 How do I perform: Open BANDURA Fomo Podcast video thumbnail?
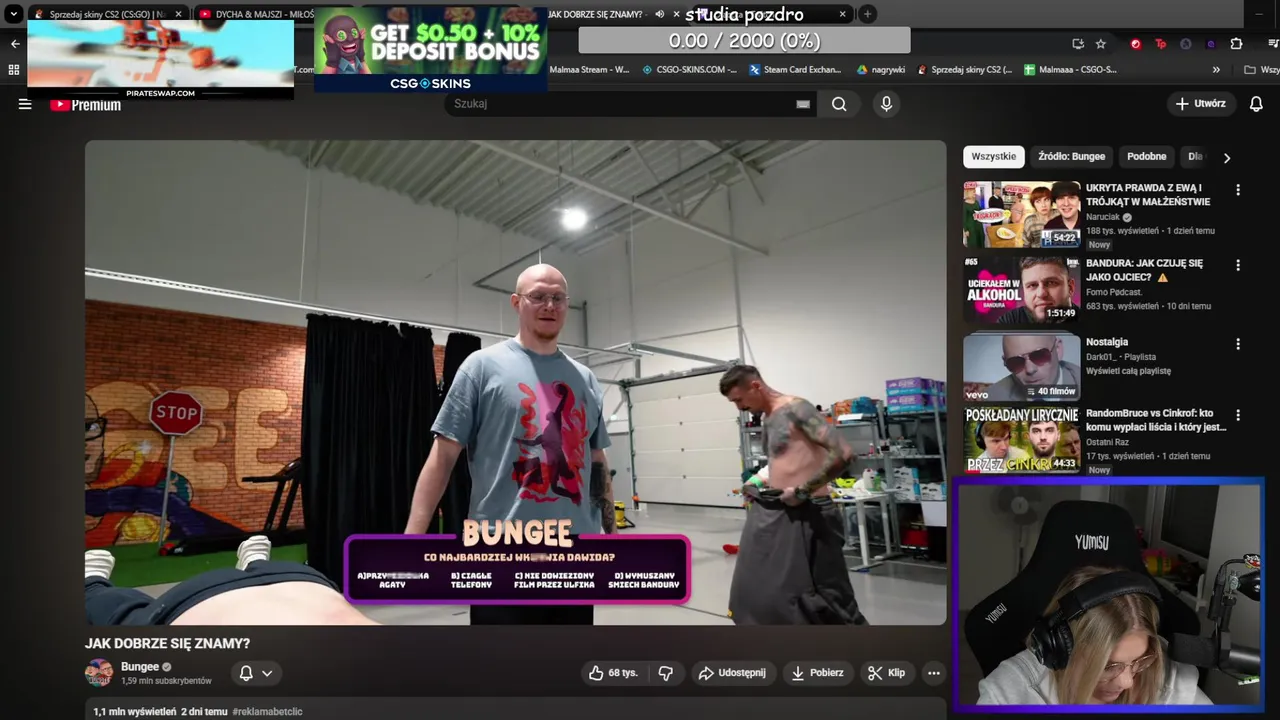1022,289
